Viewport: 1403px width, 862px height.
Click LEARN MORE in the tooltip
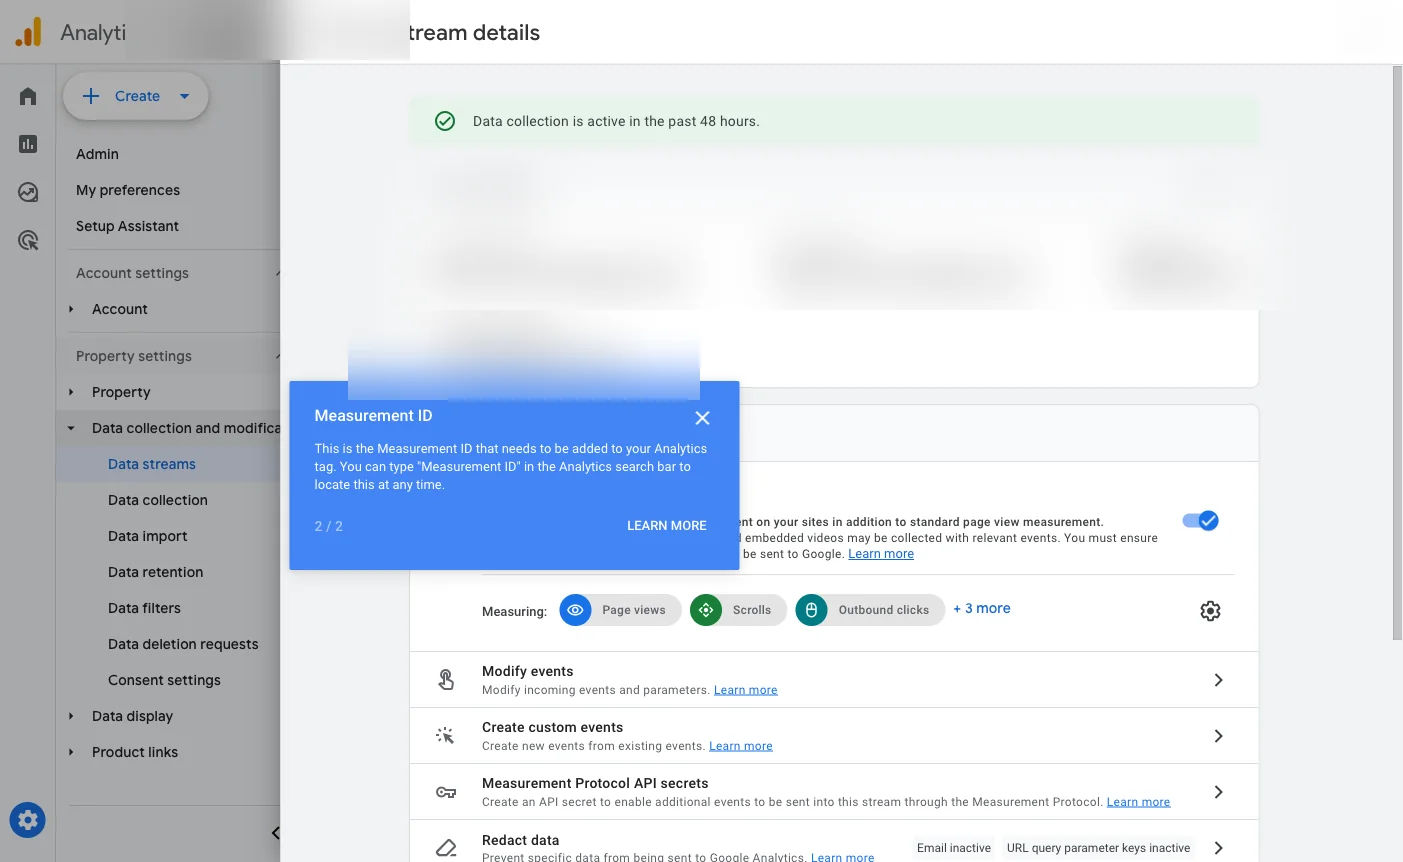666,526
